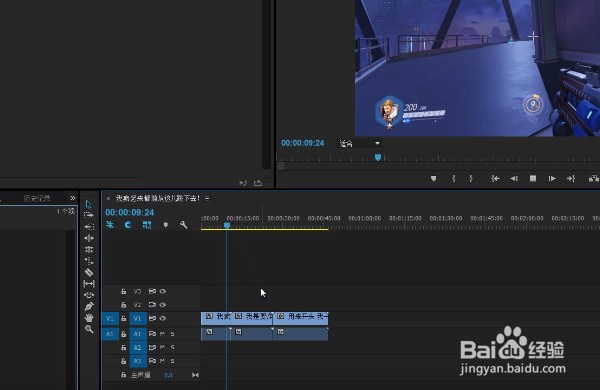Hide V2 track output eye
The width and height of the screenshot is (600, 390).
(x=163, y=305)
